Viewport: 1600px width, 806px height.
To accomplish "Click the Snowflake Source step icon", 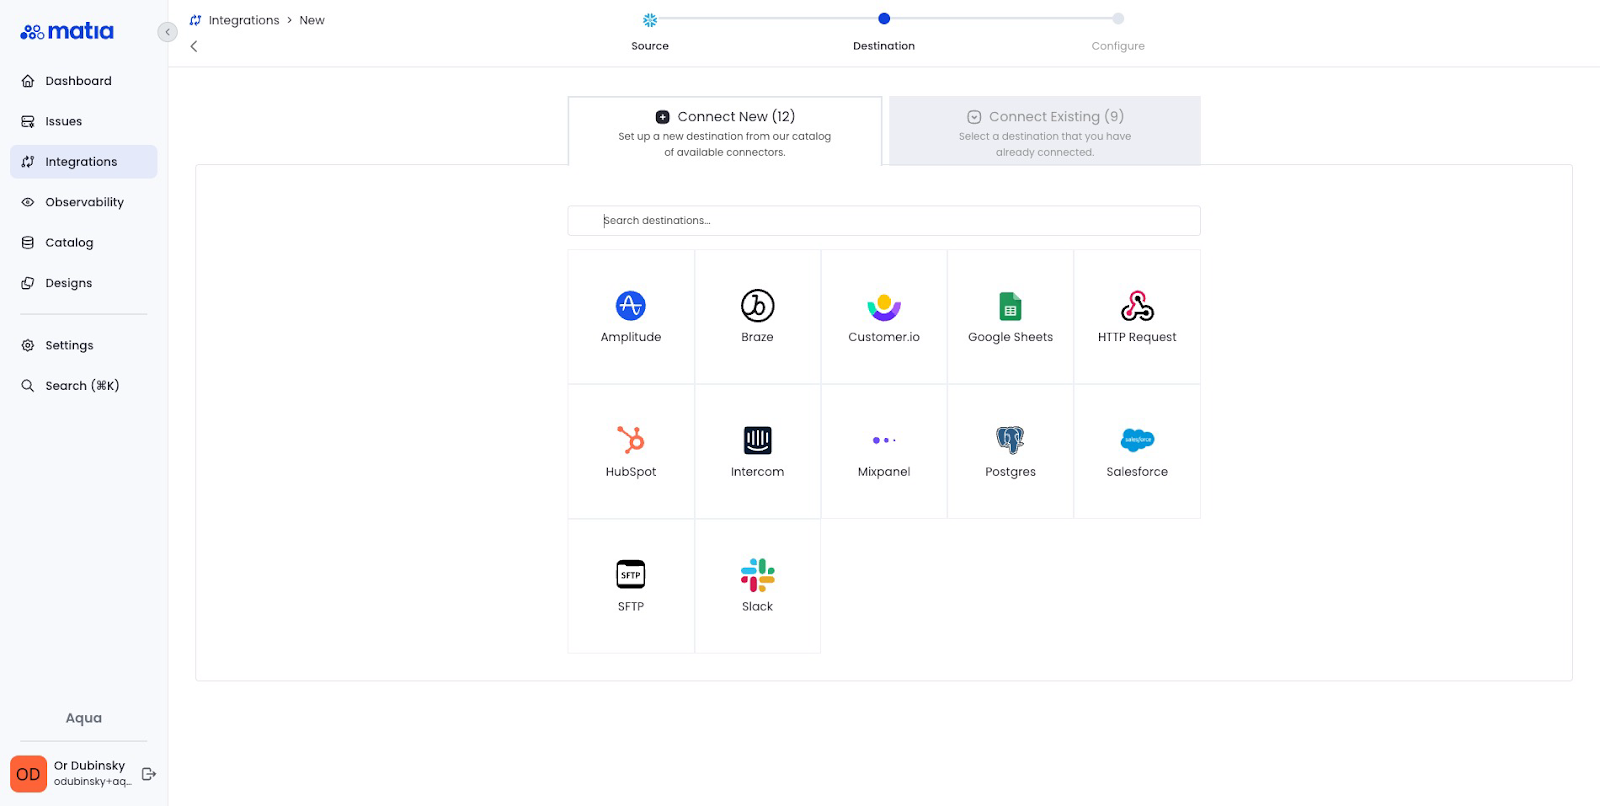I will pyautogui.click(x=650, y=20).
